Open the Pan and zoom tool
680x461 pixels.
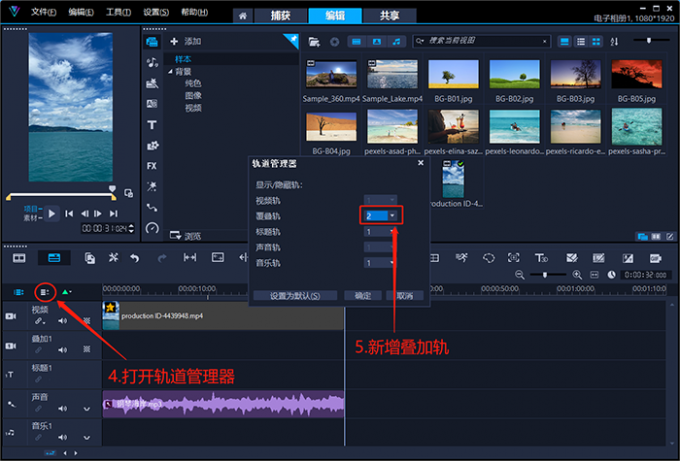coord(513,258)
